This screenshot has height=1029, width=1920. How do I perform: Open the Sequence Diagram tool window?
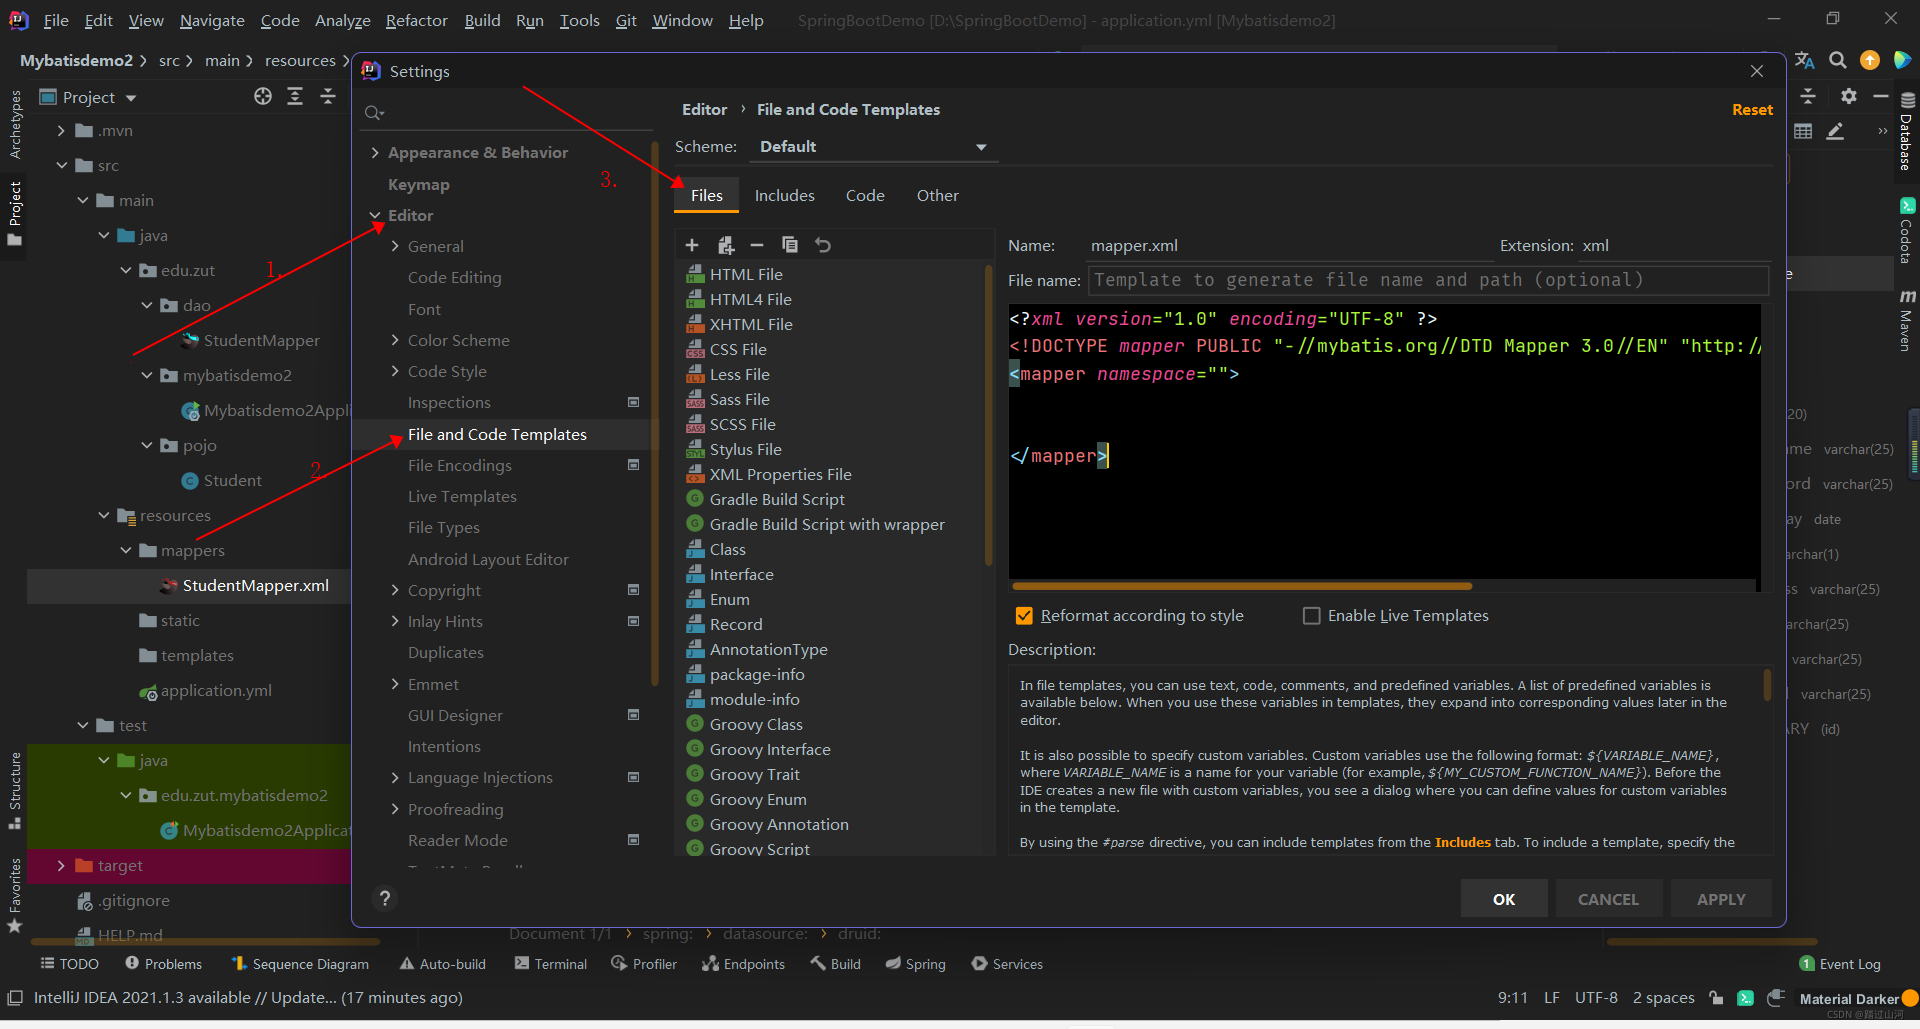[x=300, y=964]
